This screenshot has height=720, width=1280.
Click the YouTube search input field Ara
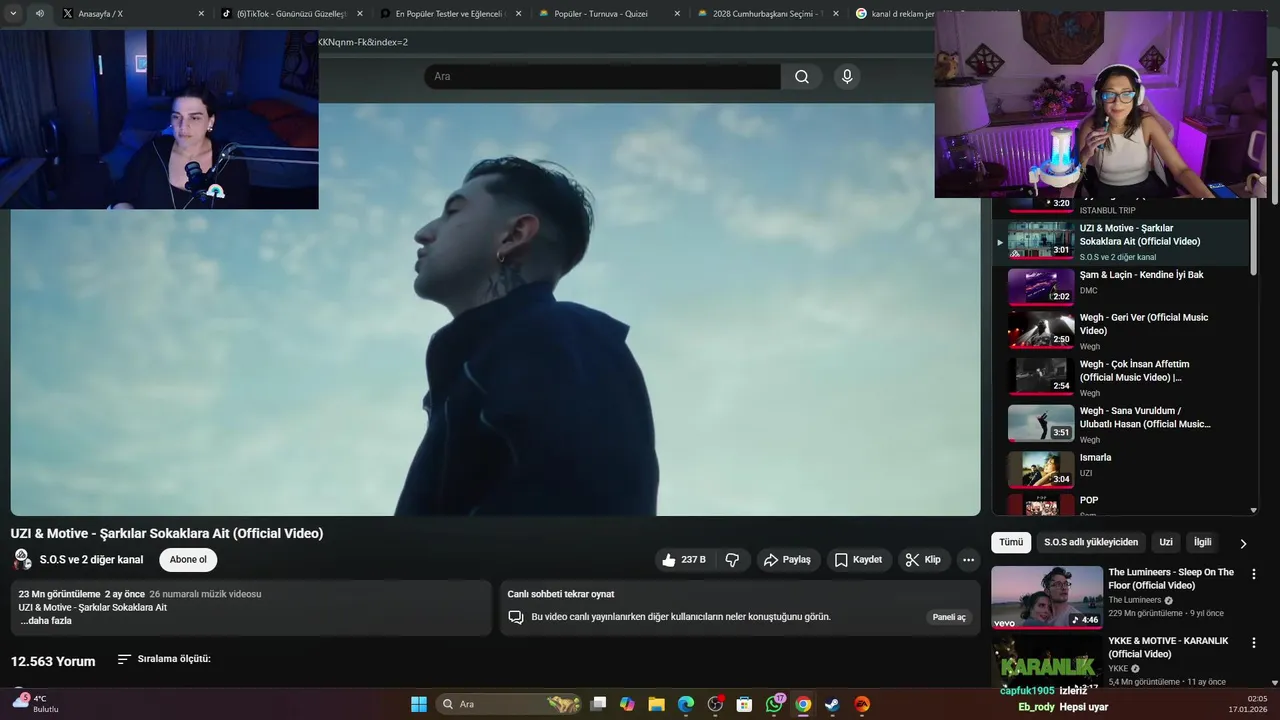click(x=602, y=77)
